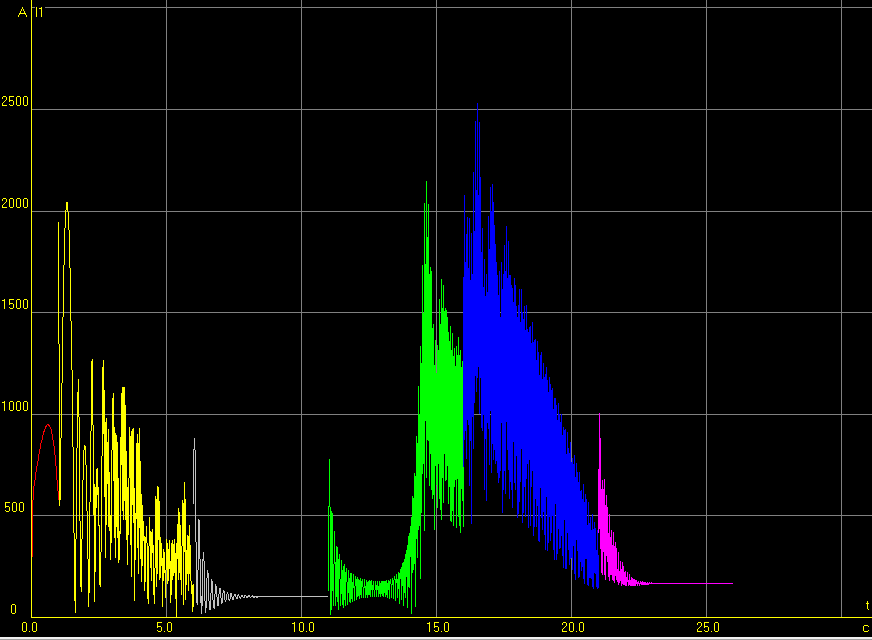Click the 2500 value on the vertical axis
The image size is (872, 640).
coord(15,102)
